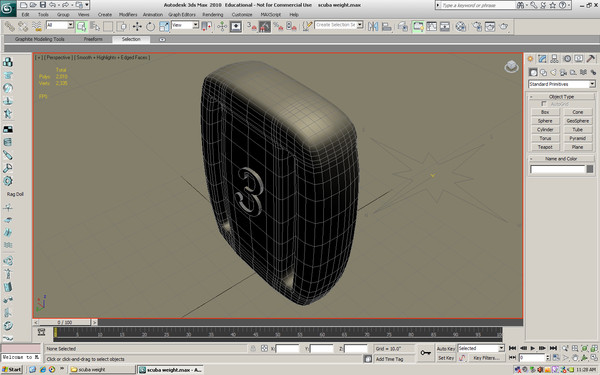Toggle Auto Key animation mode
600x375 pixels.
446,349
